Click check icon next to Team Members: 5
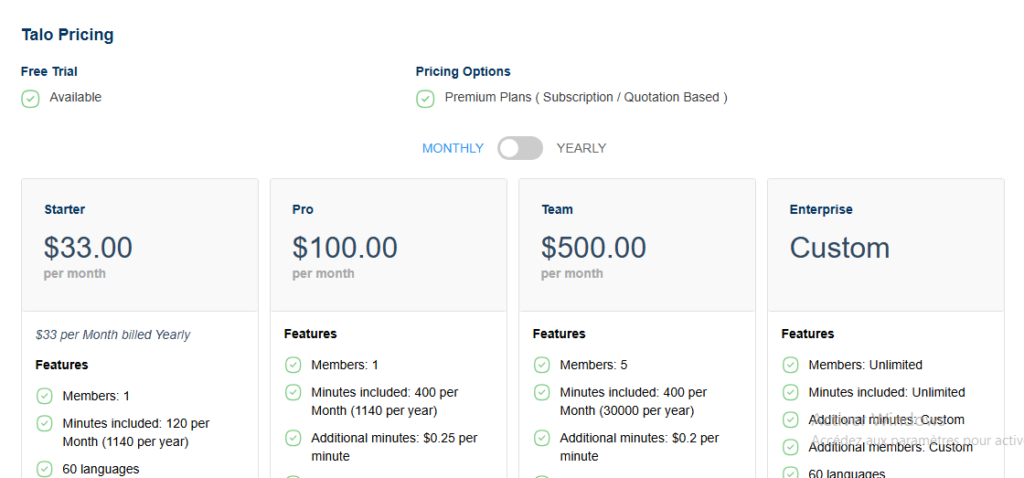This screenshot has height=478, width=1024. click(x=542, y=365)
